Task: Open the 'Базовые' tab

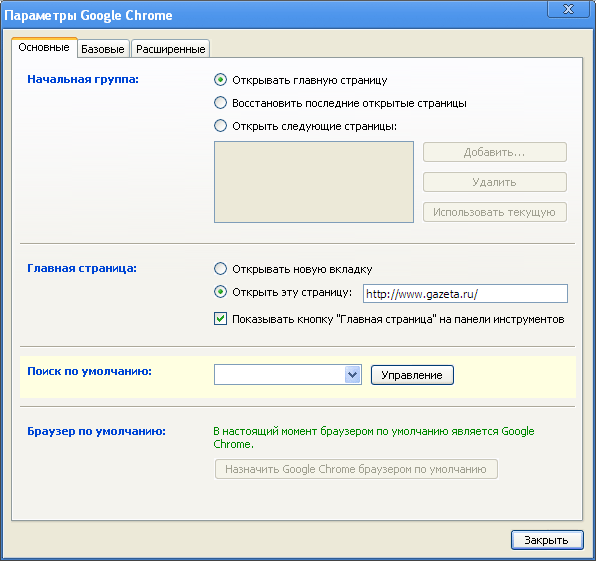Action: (103, 49)
